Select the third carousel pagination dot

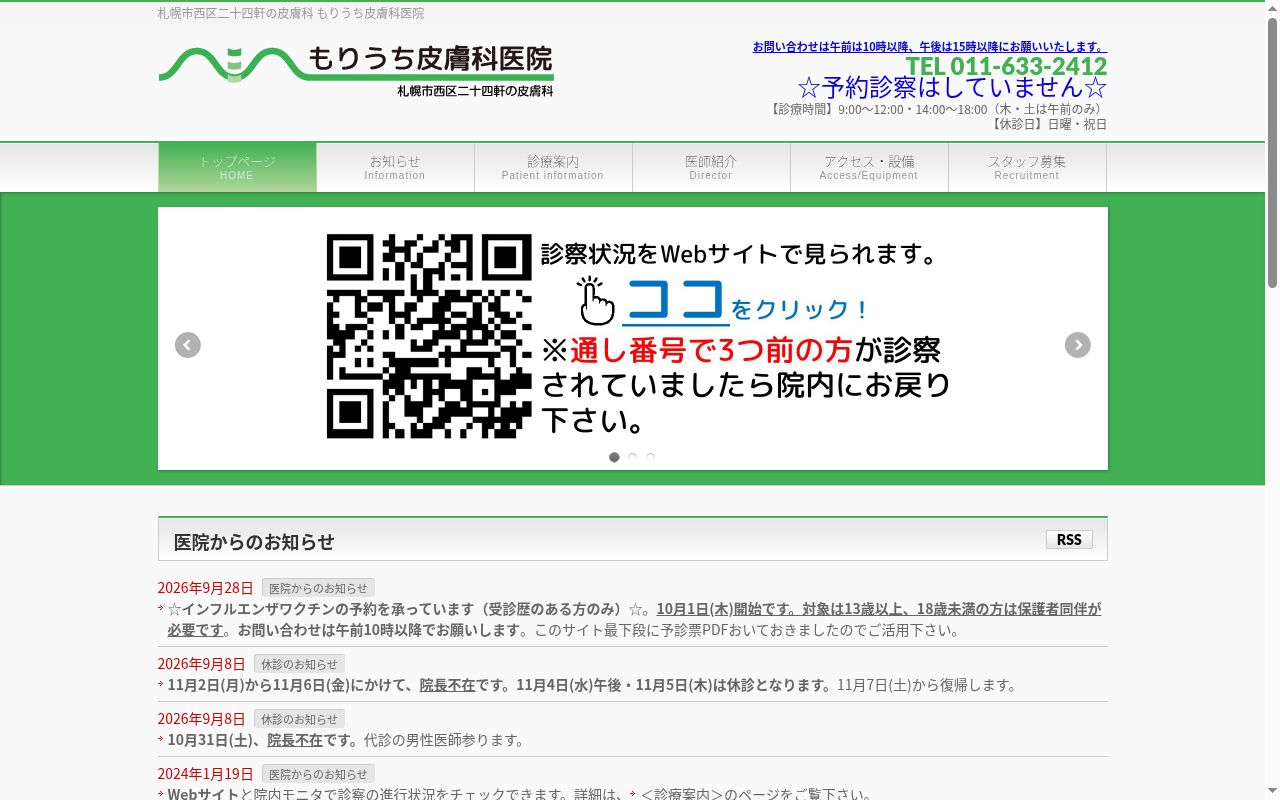pos(650,457)
